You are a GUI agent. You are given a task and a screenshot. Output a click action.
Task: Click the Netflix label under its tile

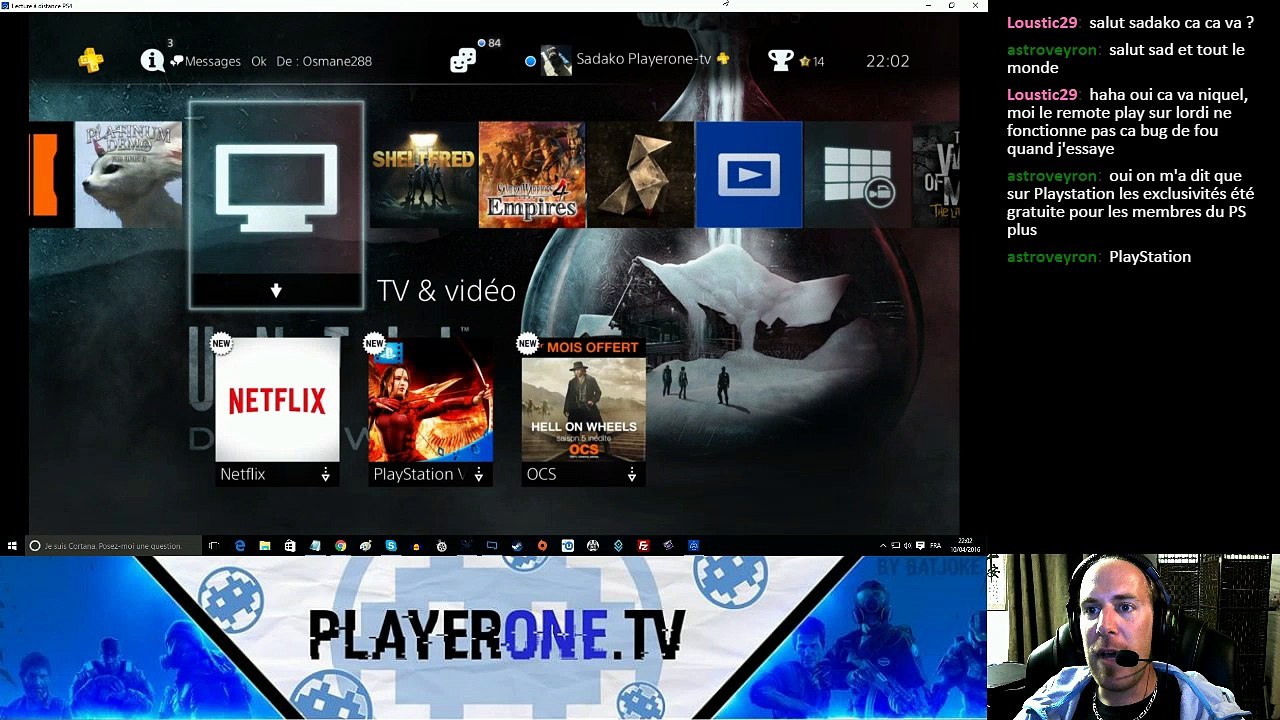(x=243, y=474)
